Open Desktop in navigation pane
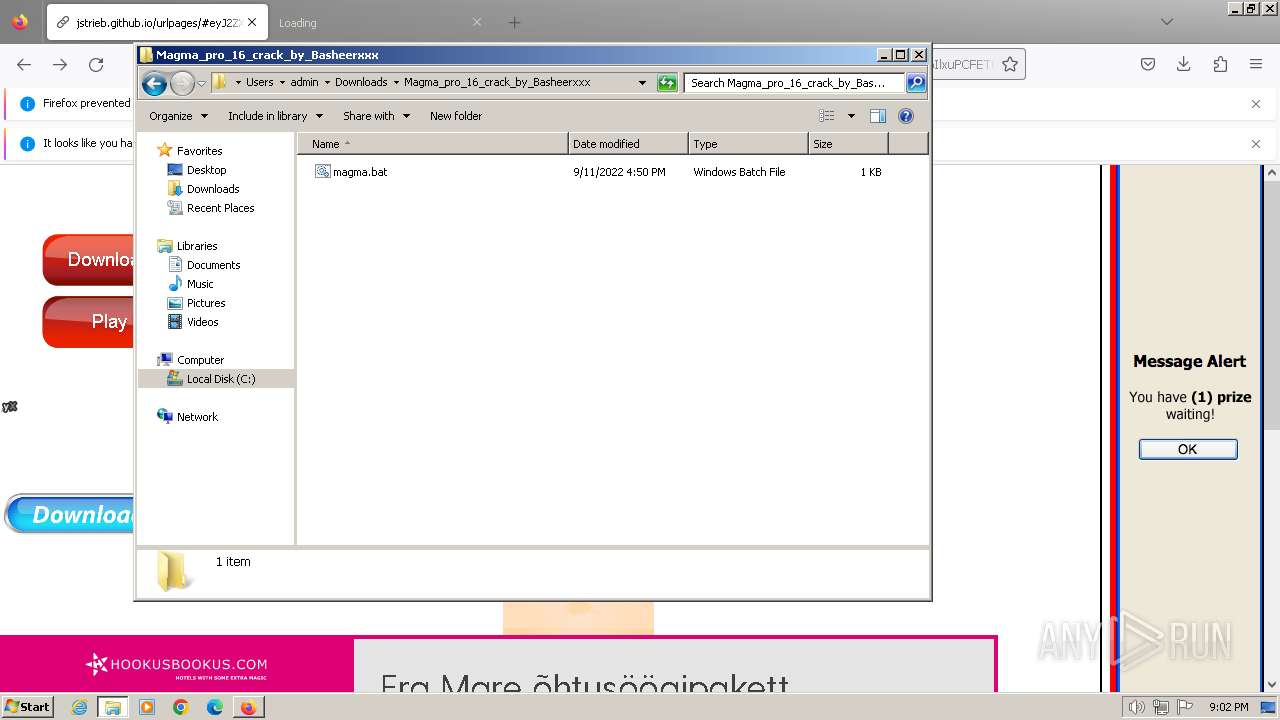The width and height of the screenshot is (1280, 720). 206,170
